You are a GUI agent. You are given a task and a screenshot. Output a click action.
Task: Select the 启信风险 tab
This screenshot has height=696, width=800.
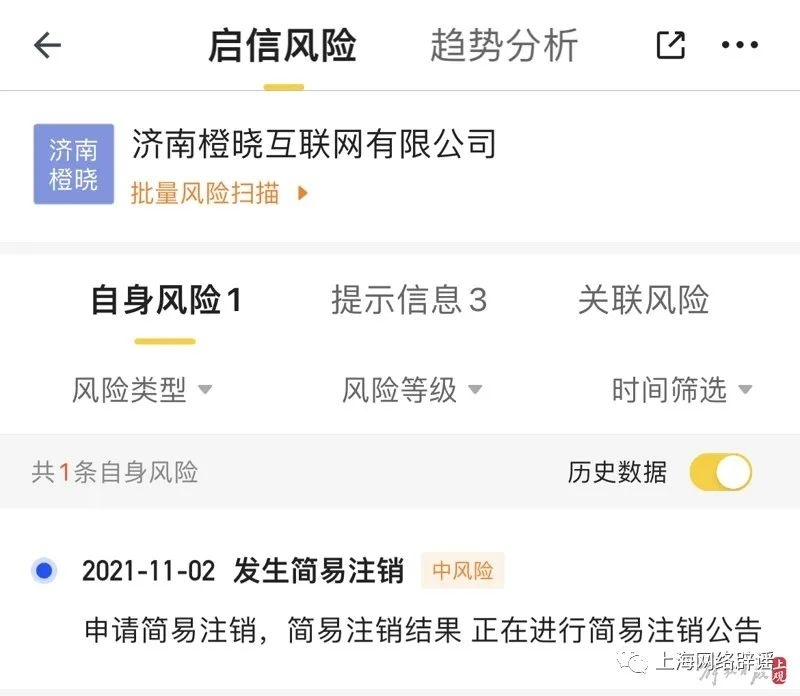coord(282,46)
